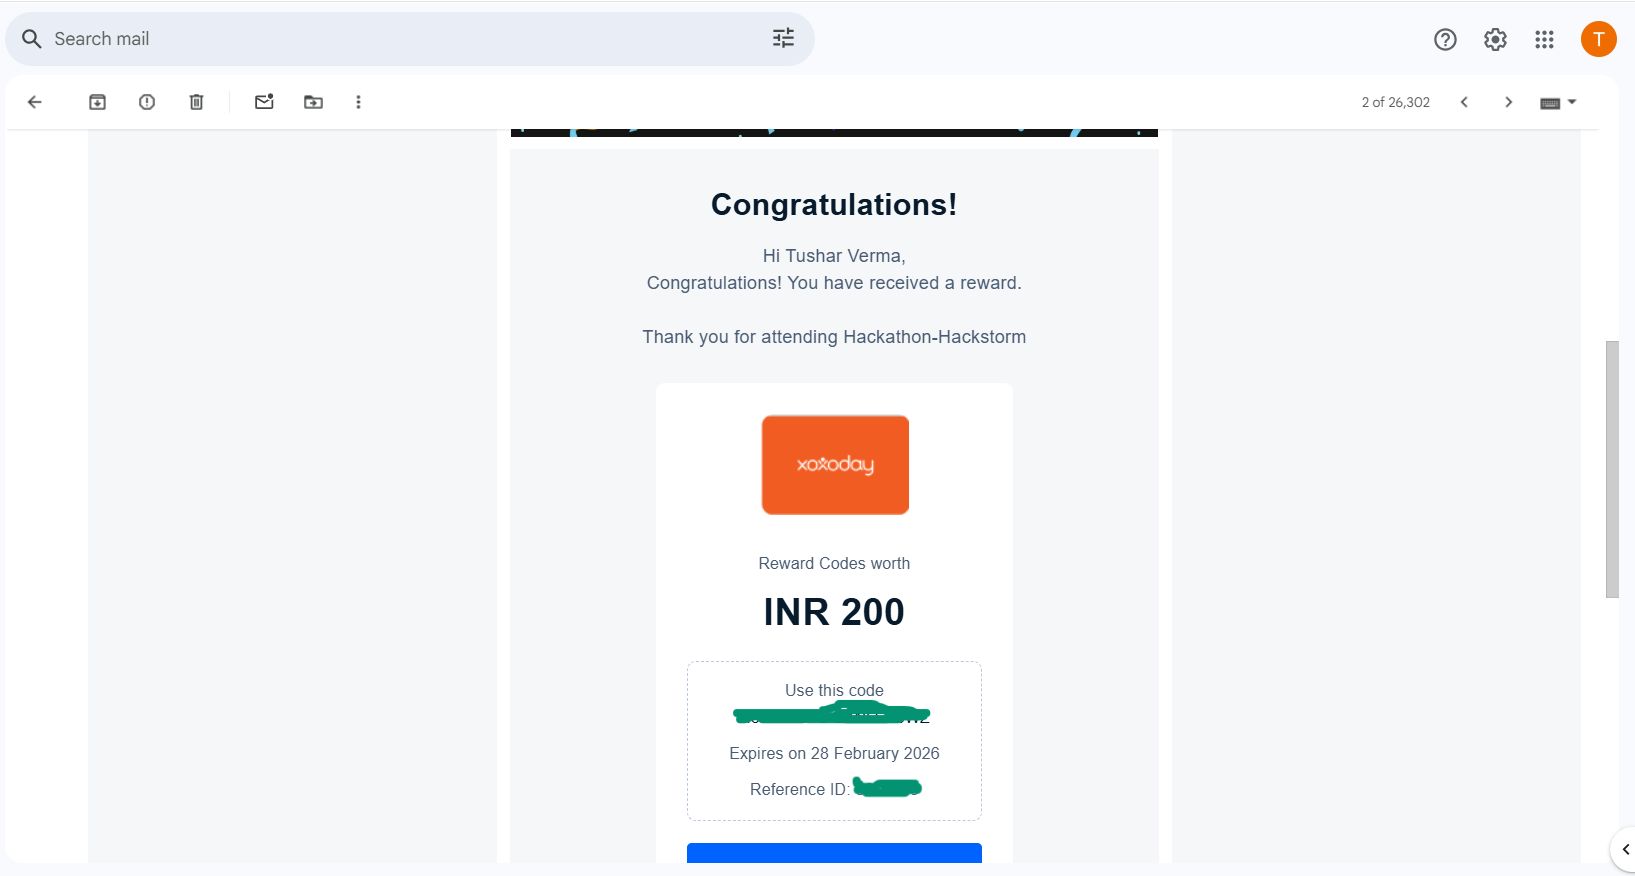Go to newer email arrow

coord(1464,102)
